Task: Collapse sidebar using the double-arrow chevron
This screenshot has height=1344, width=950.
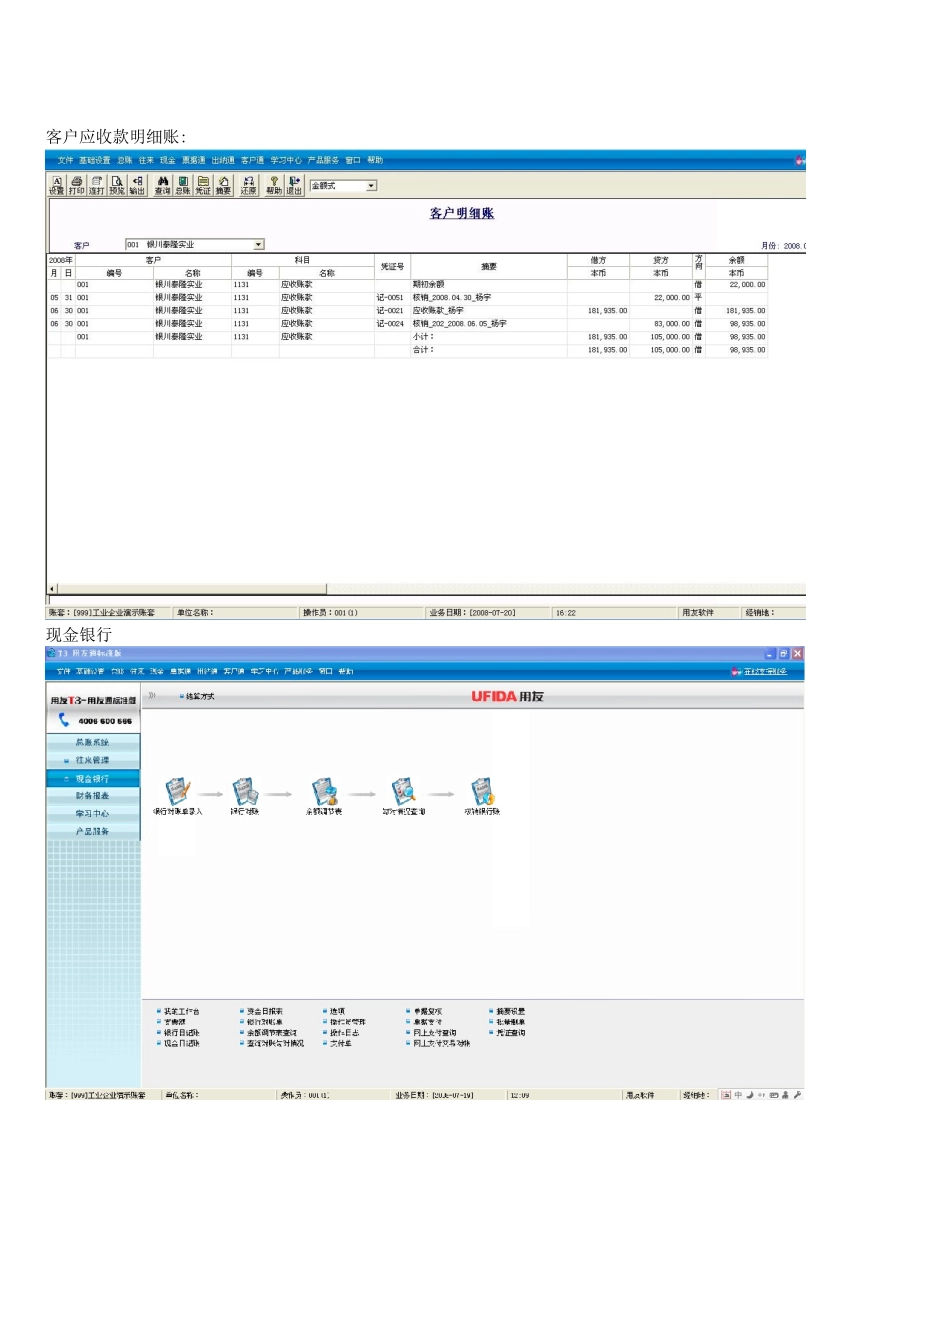Action: 153,695
